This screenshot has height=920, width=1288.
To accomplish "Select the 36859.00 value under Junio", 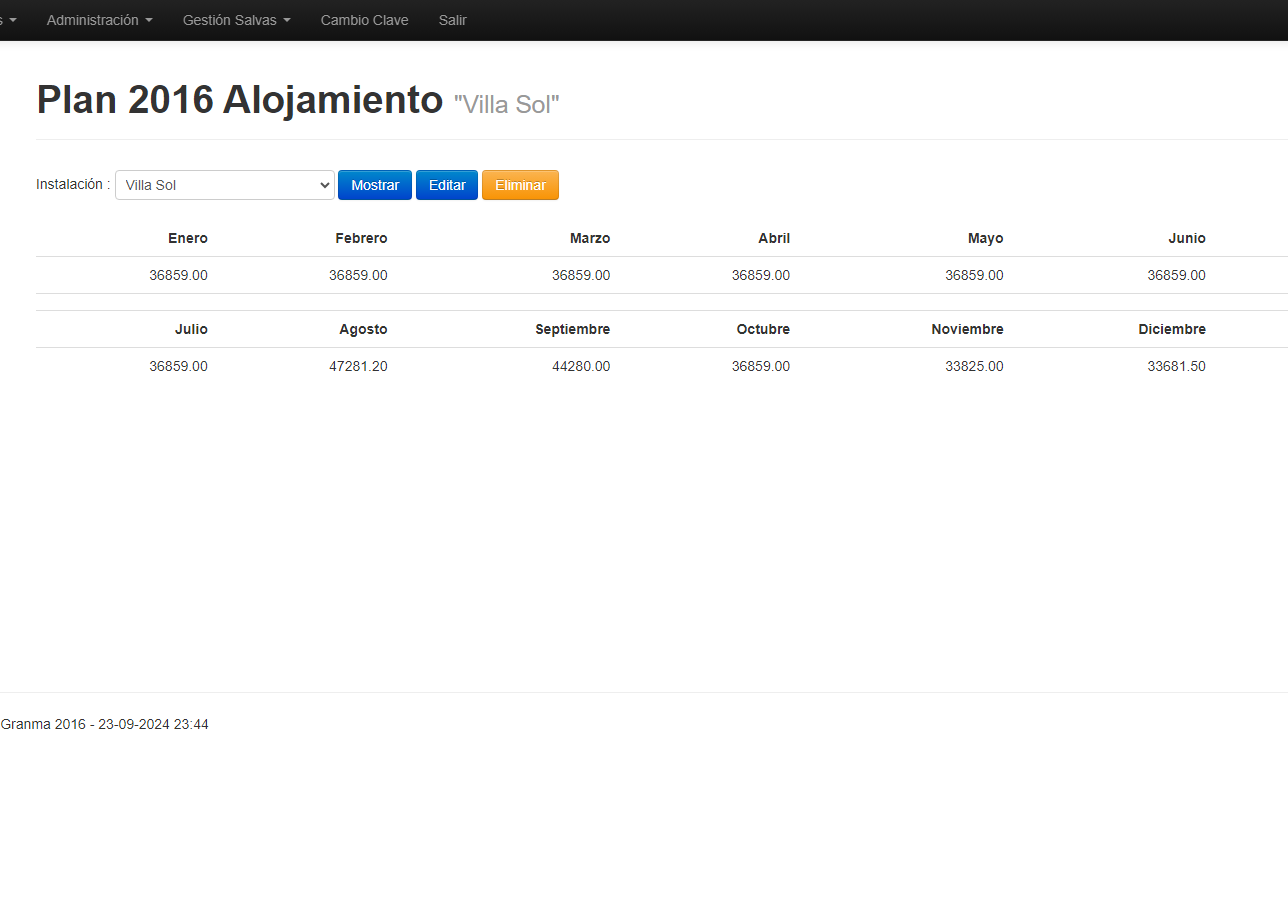I will [x=1176, y=275].
